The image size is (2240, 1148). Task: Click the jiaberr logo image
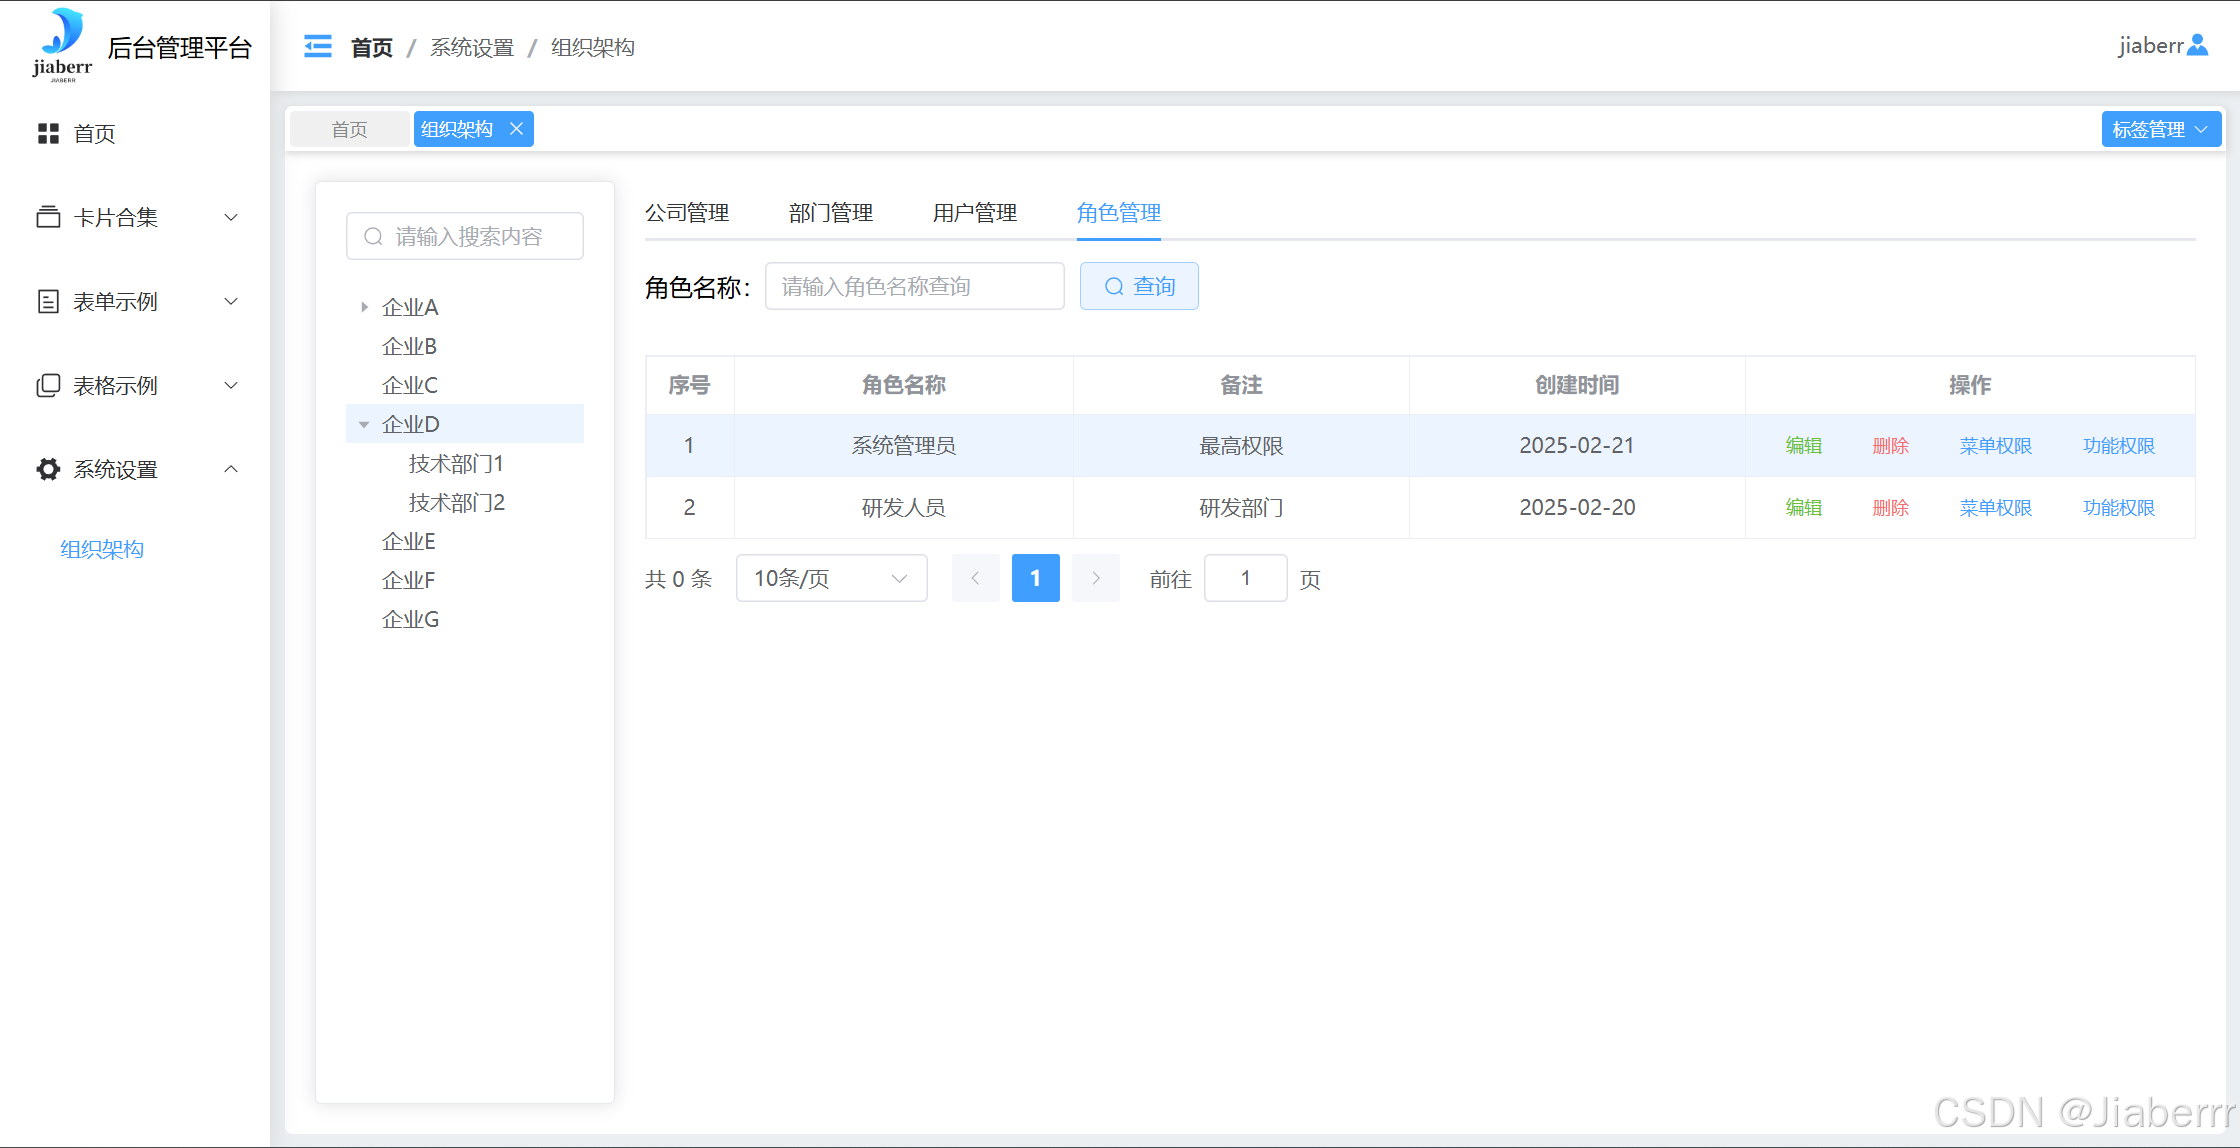(62, 45)
